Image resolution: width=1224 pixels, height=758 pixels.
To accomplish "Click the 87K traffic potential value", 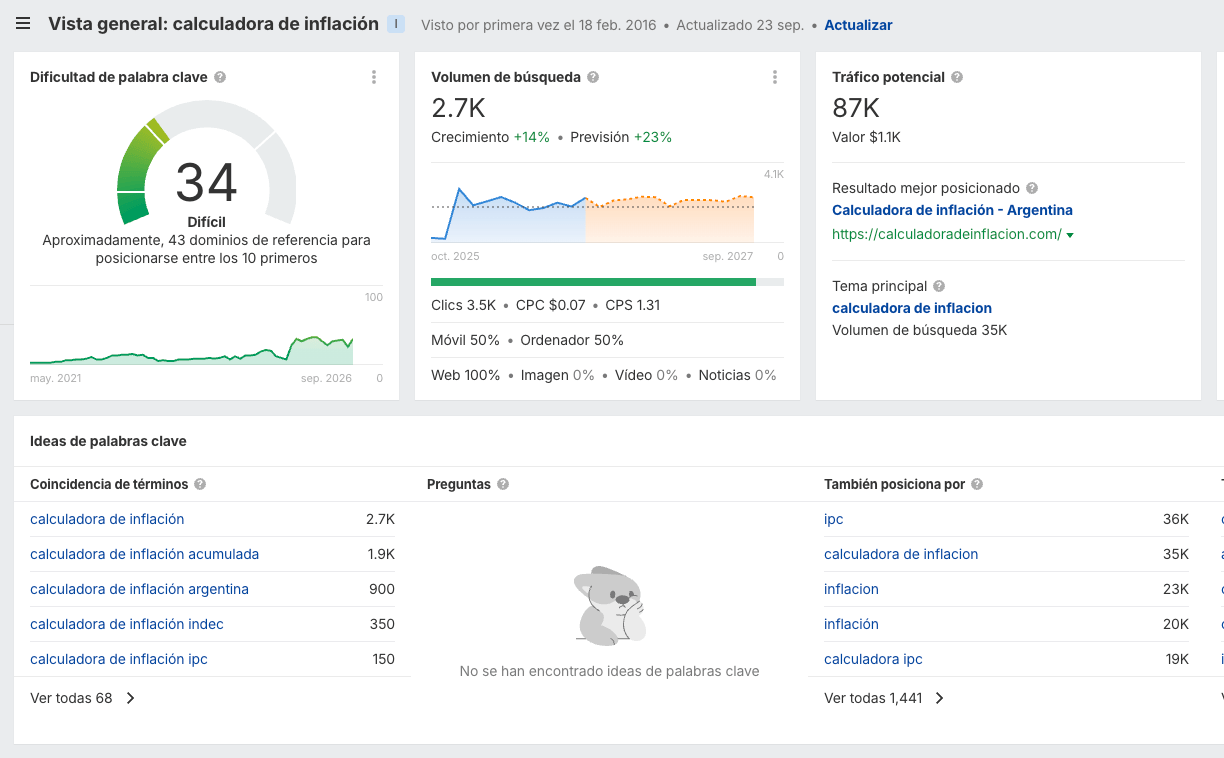I will pos(856,107).
